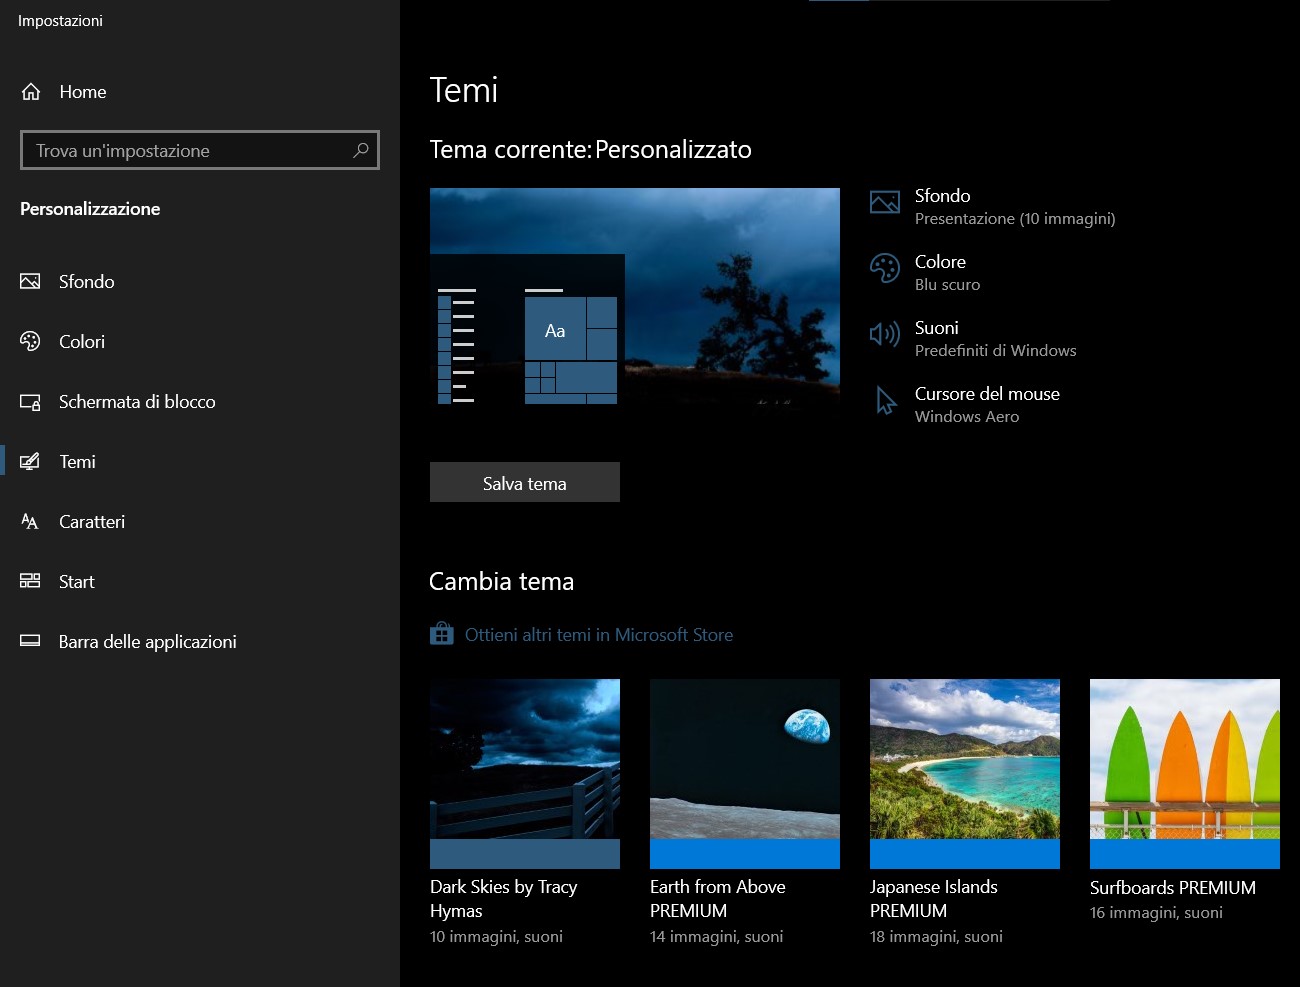Click the Cursore del mouse pointer icon
Viewport: 1300px width, 987px height.
click(x=886, y=401)
